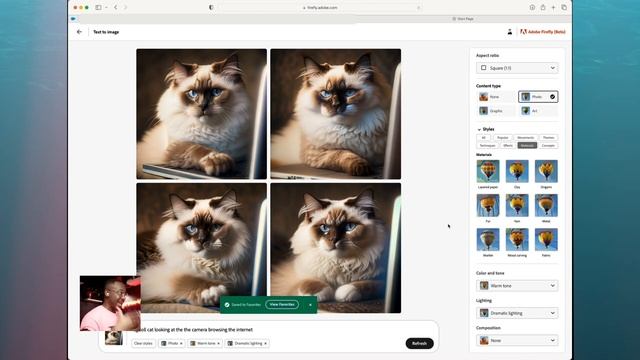Switch to the Popular styles tab
Screen dimensions: 640x360
point(502,138)
